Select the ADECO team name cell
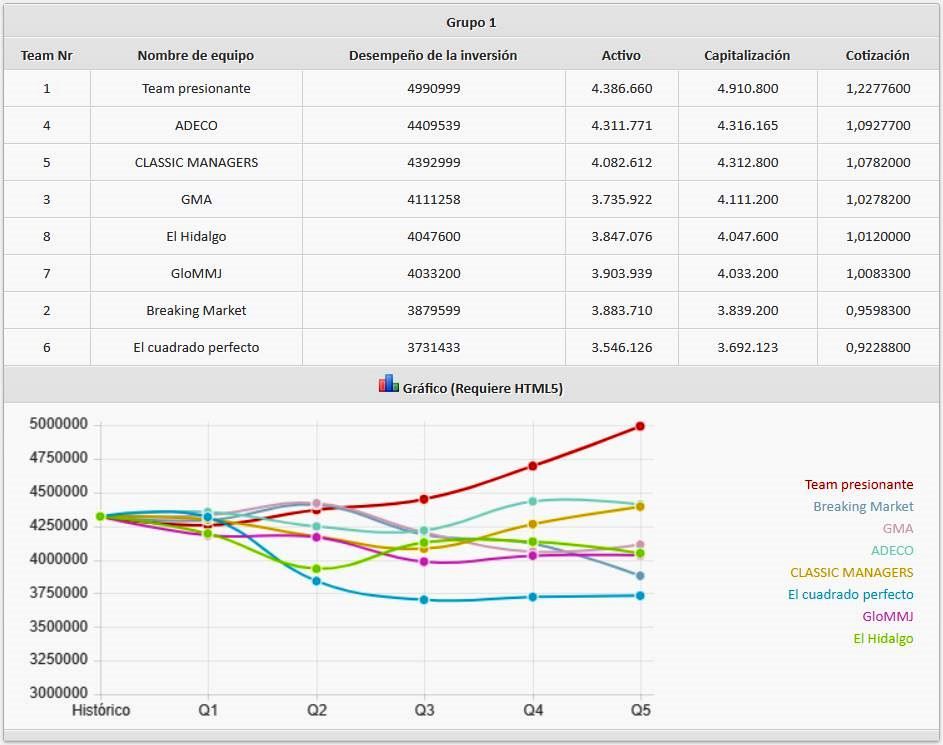The height and width of the screenshot is (745, 943). [196, 126]
